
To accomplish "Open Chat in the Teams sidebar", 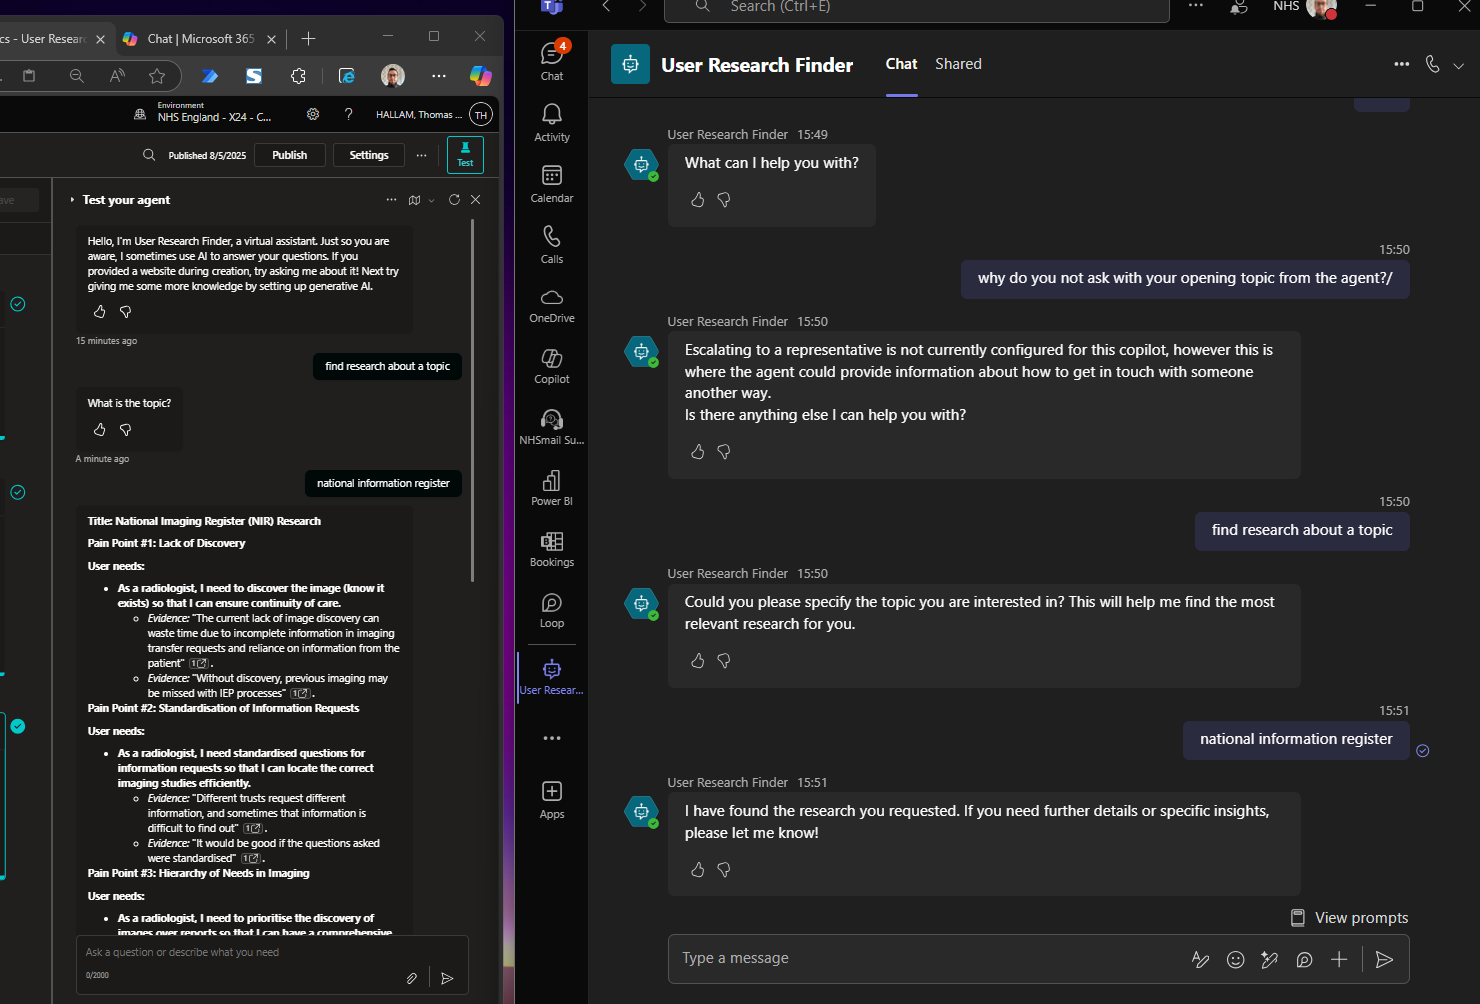I will click(552, 61).
